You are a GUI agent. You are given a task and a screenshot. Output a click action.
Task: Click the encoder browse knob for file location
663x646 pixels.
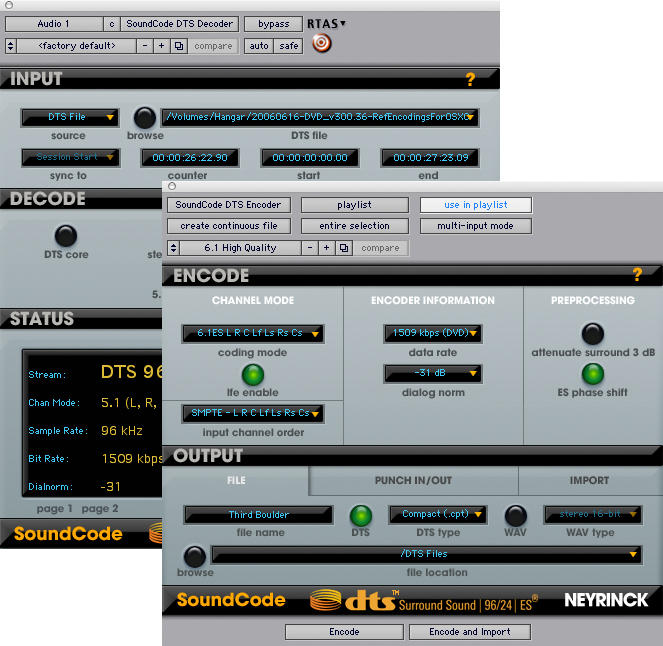point(195,556)
